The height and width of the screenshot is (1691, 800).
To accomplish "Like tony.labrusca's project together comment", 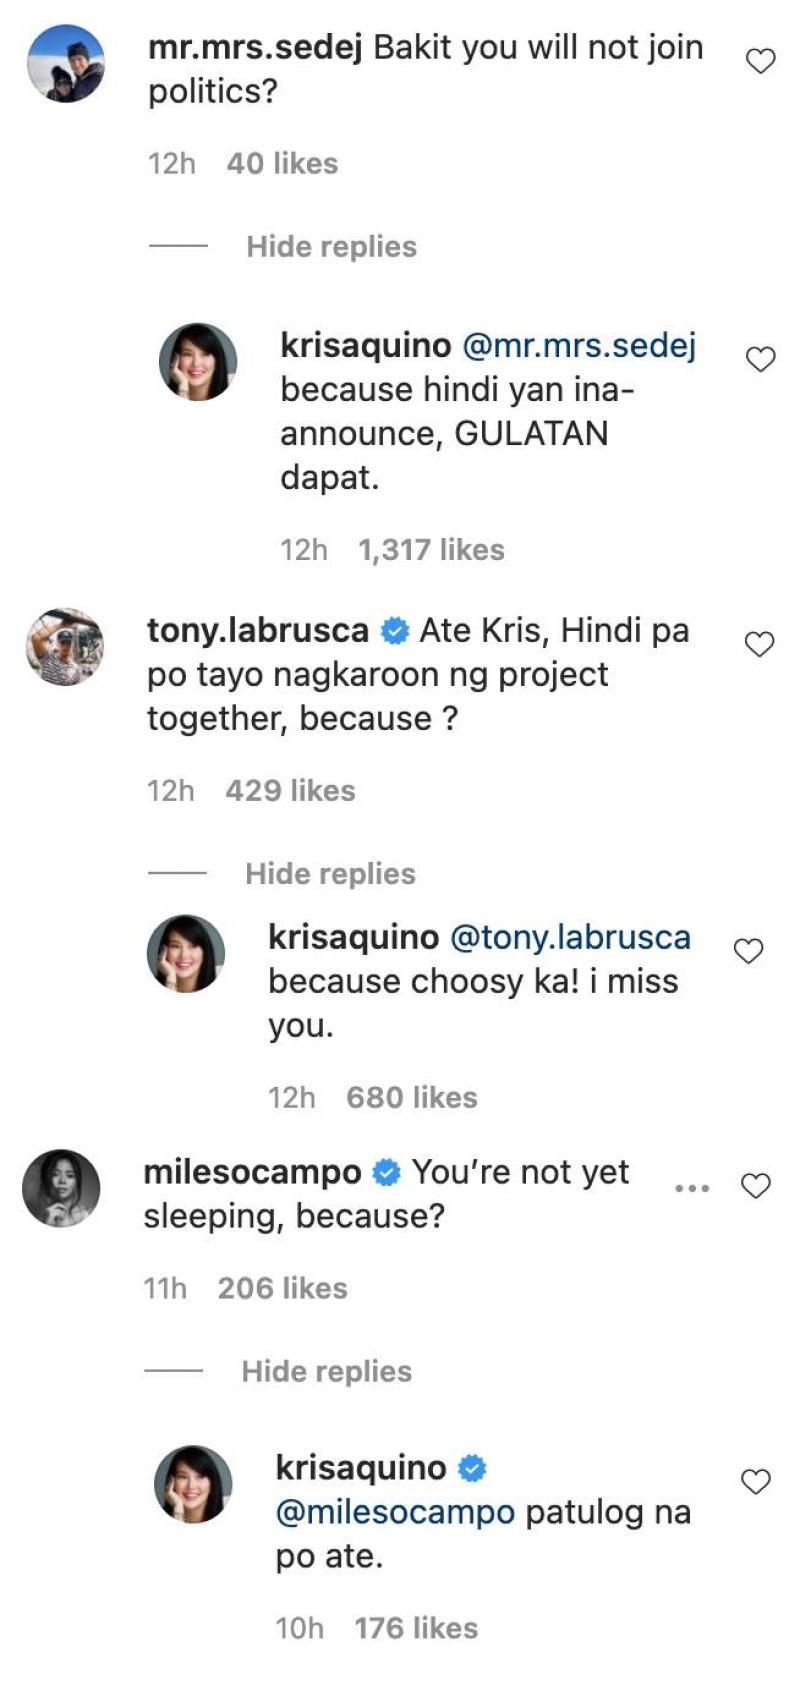I will point(761,644).
